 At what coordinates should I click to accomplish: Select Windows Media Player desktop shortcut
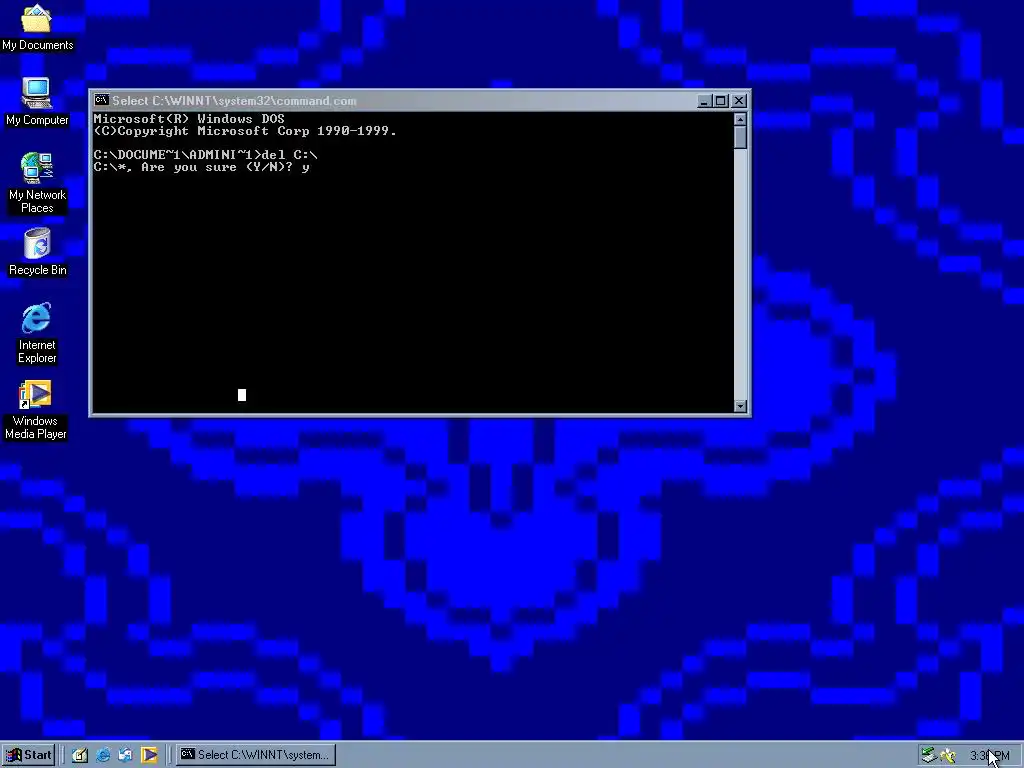(x=36, y=409)
